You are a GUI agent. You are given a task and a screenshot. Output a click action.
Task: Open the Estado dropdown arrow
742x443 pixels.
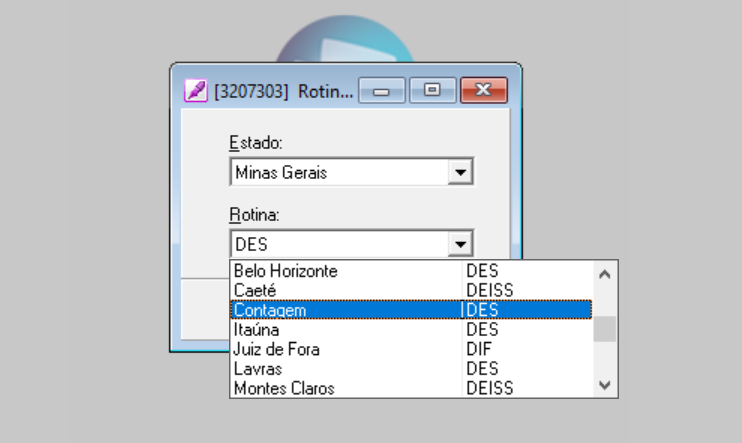pyautogui.click(x=460, y=172)
